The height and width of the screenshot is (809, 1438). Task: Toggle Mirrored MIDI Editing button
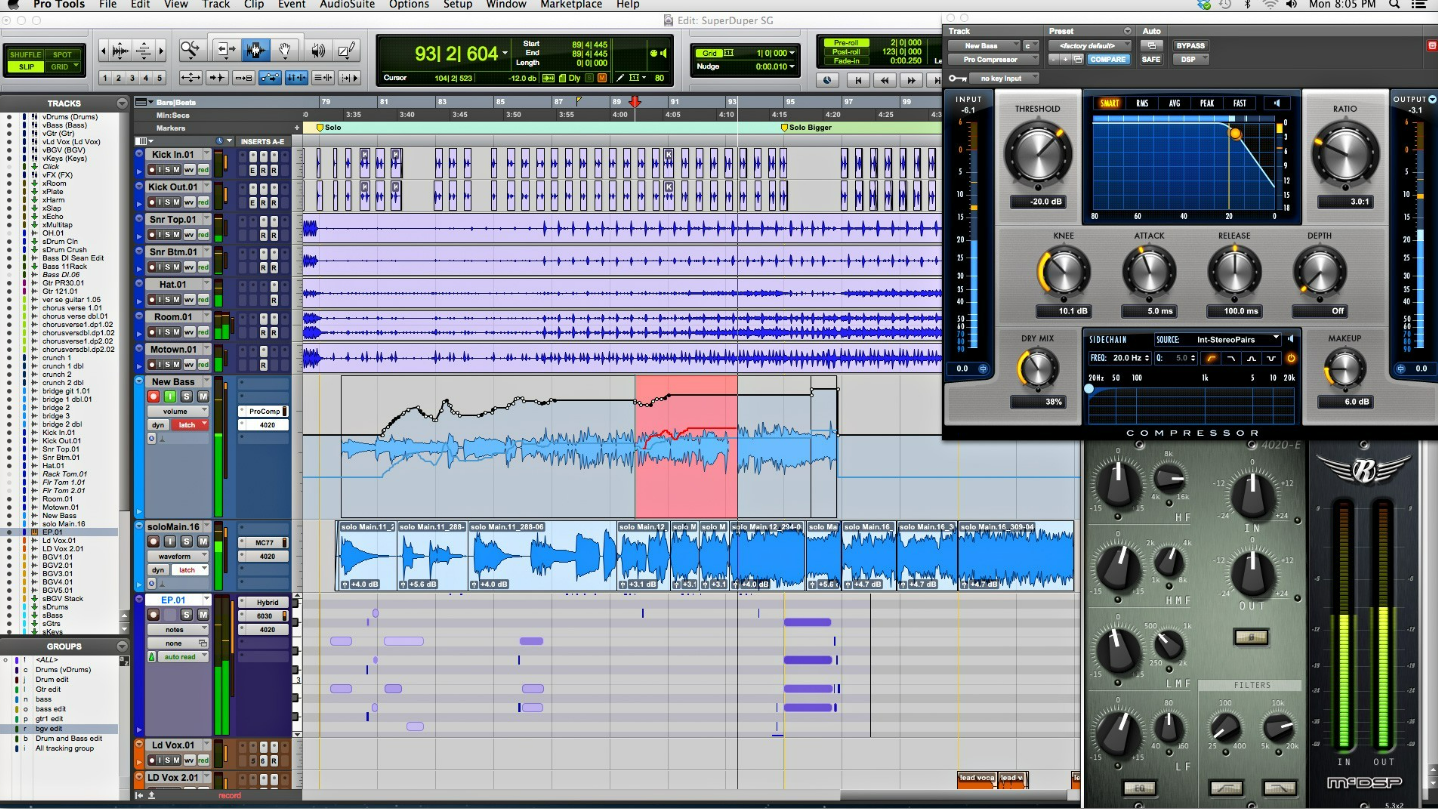244,78
